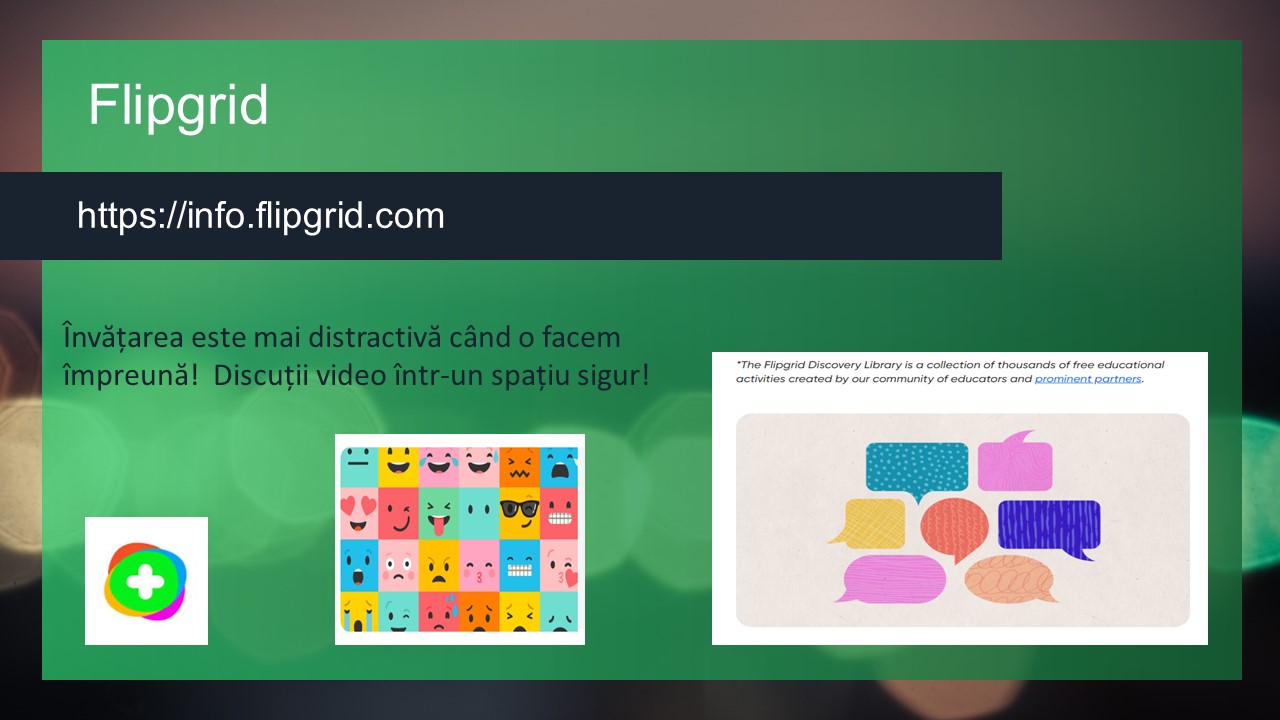Click the blue gritted-teeth emoji
The width and height of the screenshot is (1280, 720).
point(520,565)
